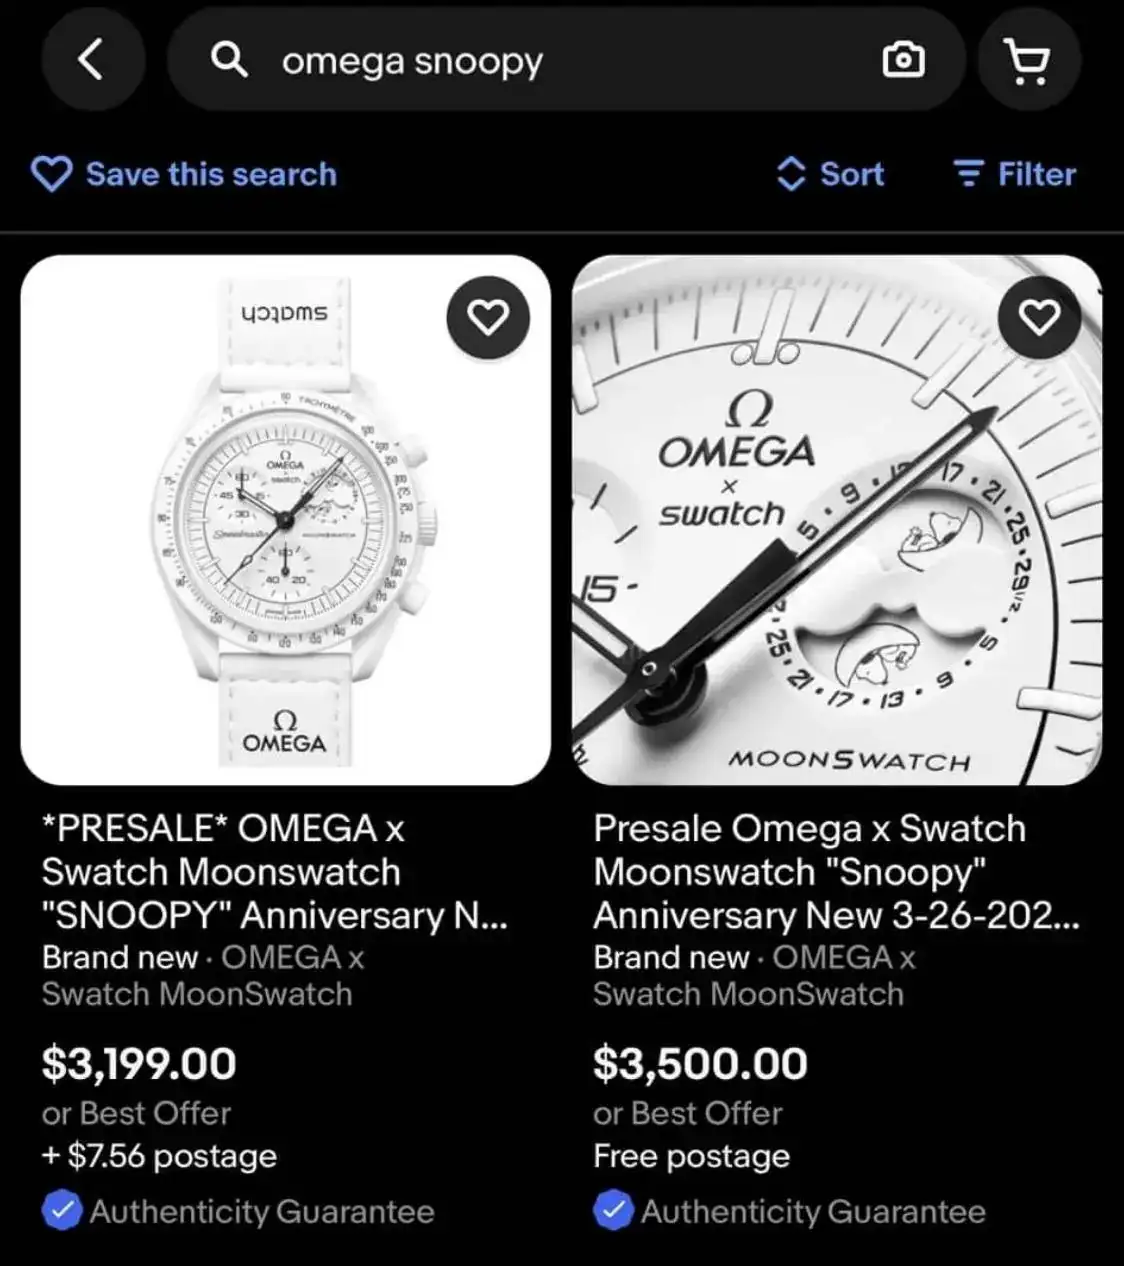Open the Sort options
Image resolution: width=1124 pixels, height=1266 pixels.
pos(851,174)
